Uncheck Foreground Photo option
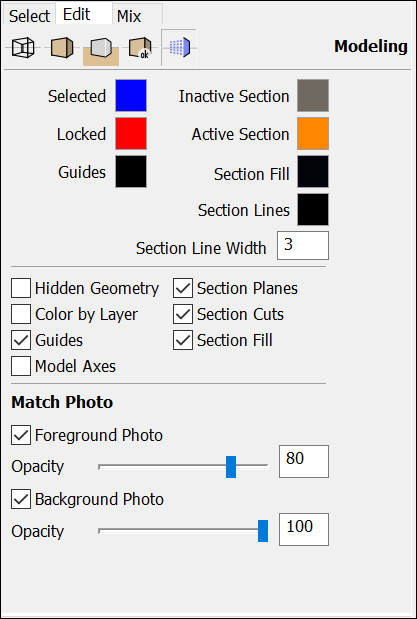The width and height of the screenshot is (417, 619). click(21, 435)
